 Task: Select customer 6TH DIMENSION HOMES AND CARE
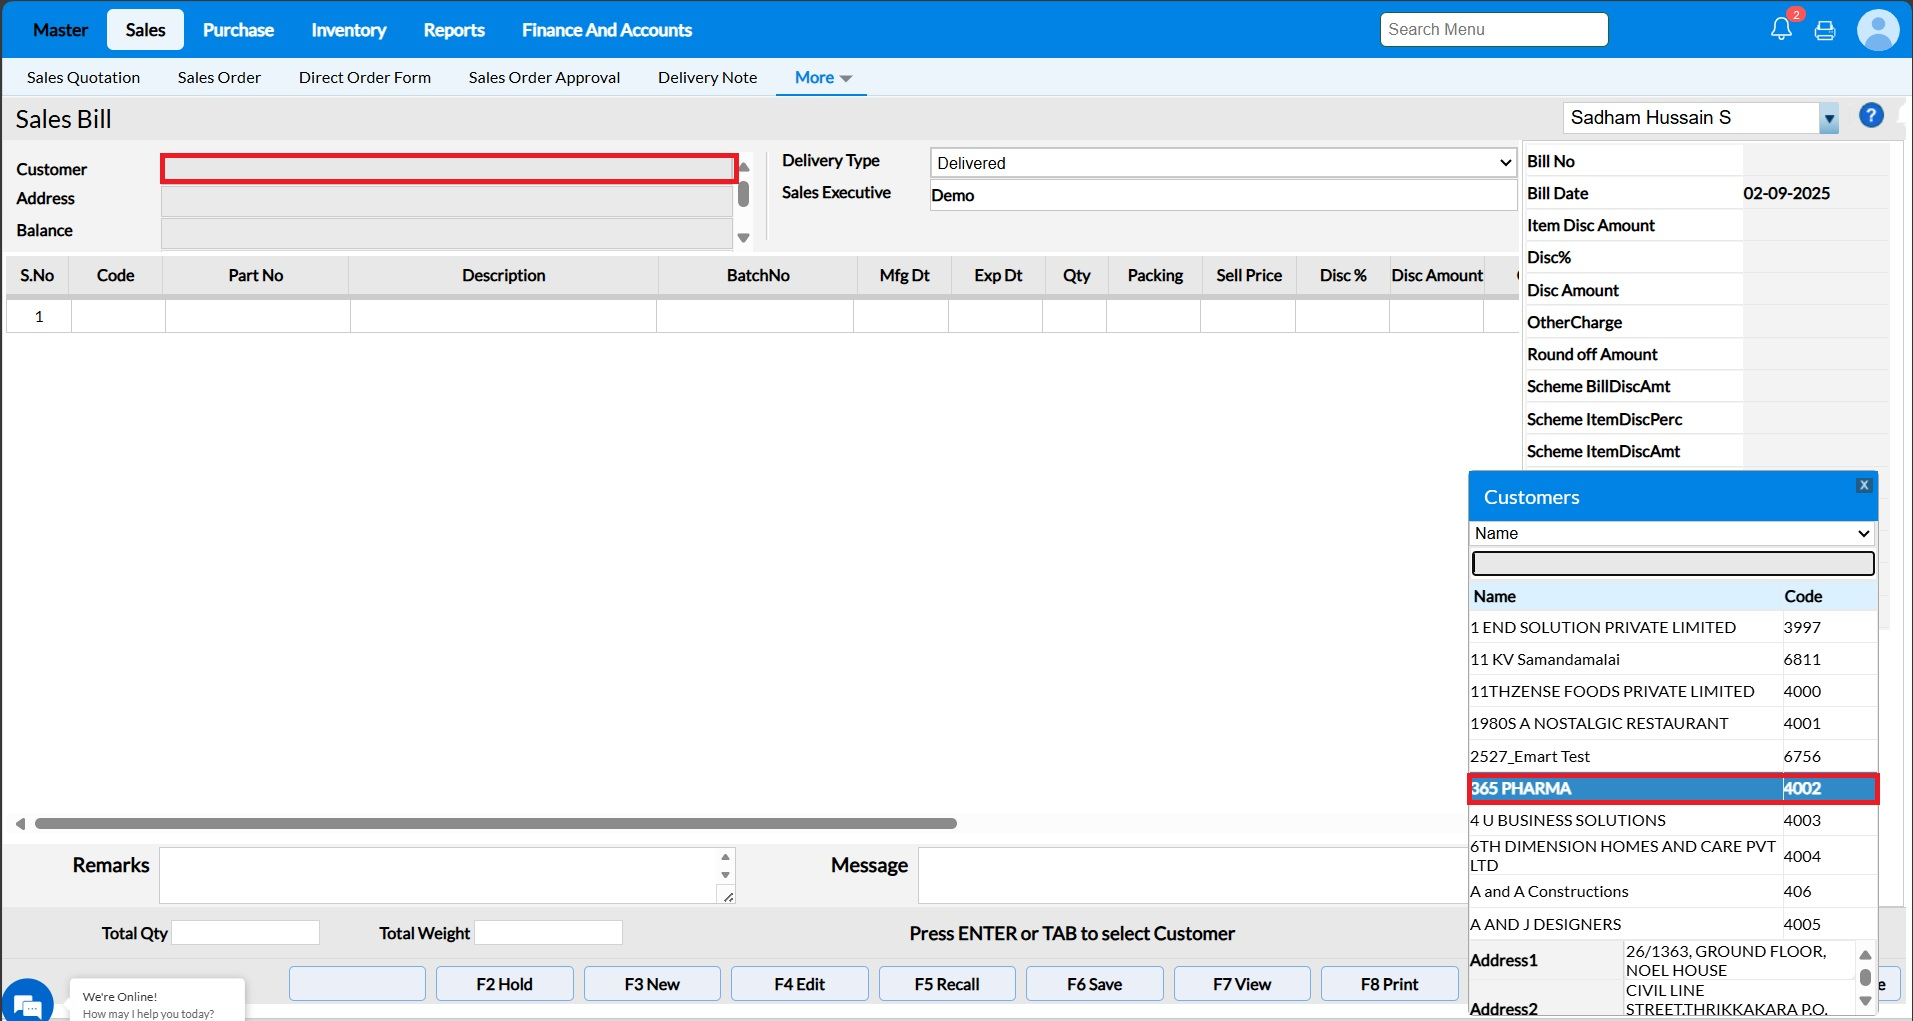[x=1672, y=856]
